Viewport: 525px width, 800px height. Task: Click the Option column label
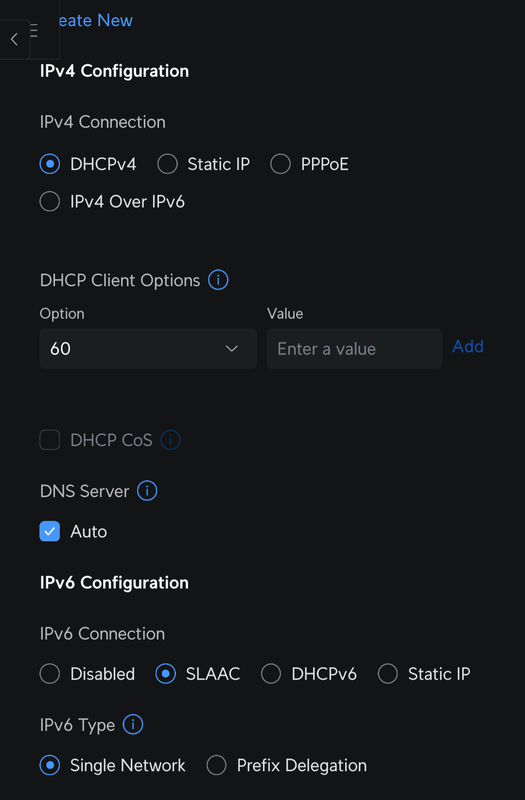tap(62, 313)
